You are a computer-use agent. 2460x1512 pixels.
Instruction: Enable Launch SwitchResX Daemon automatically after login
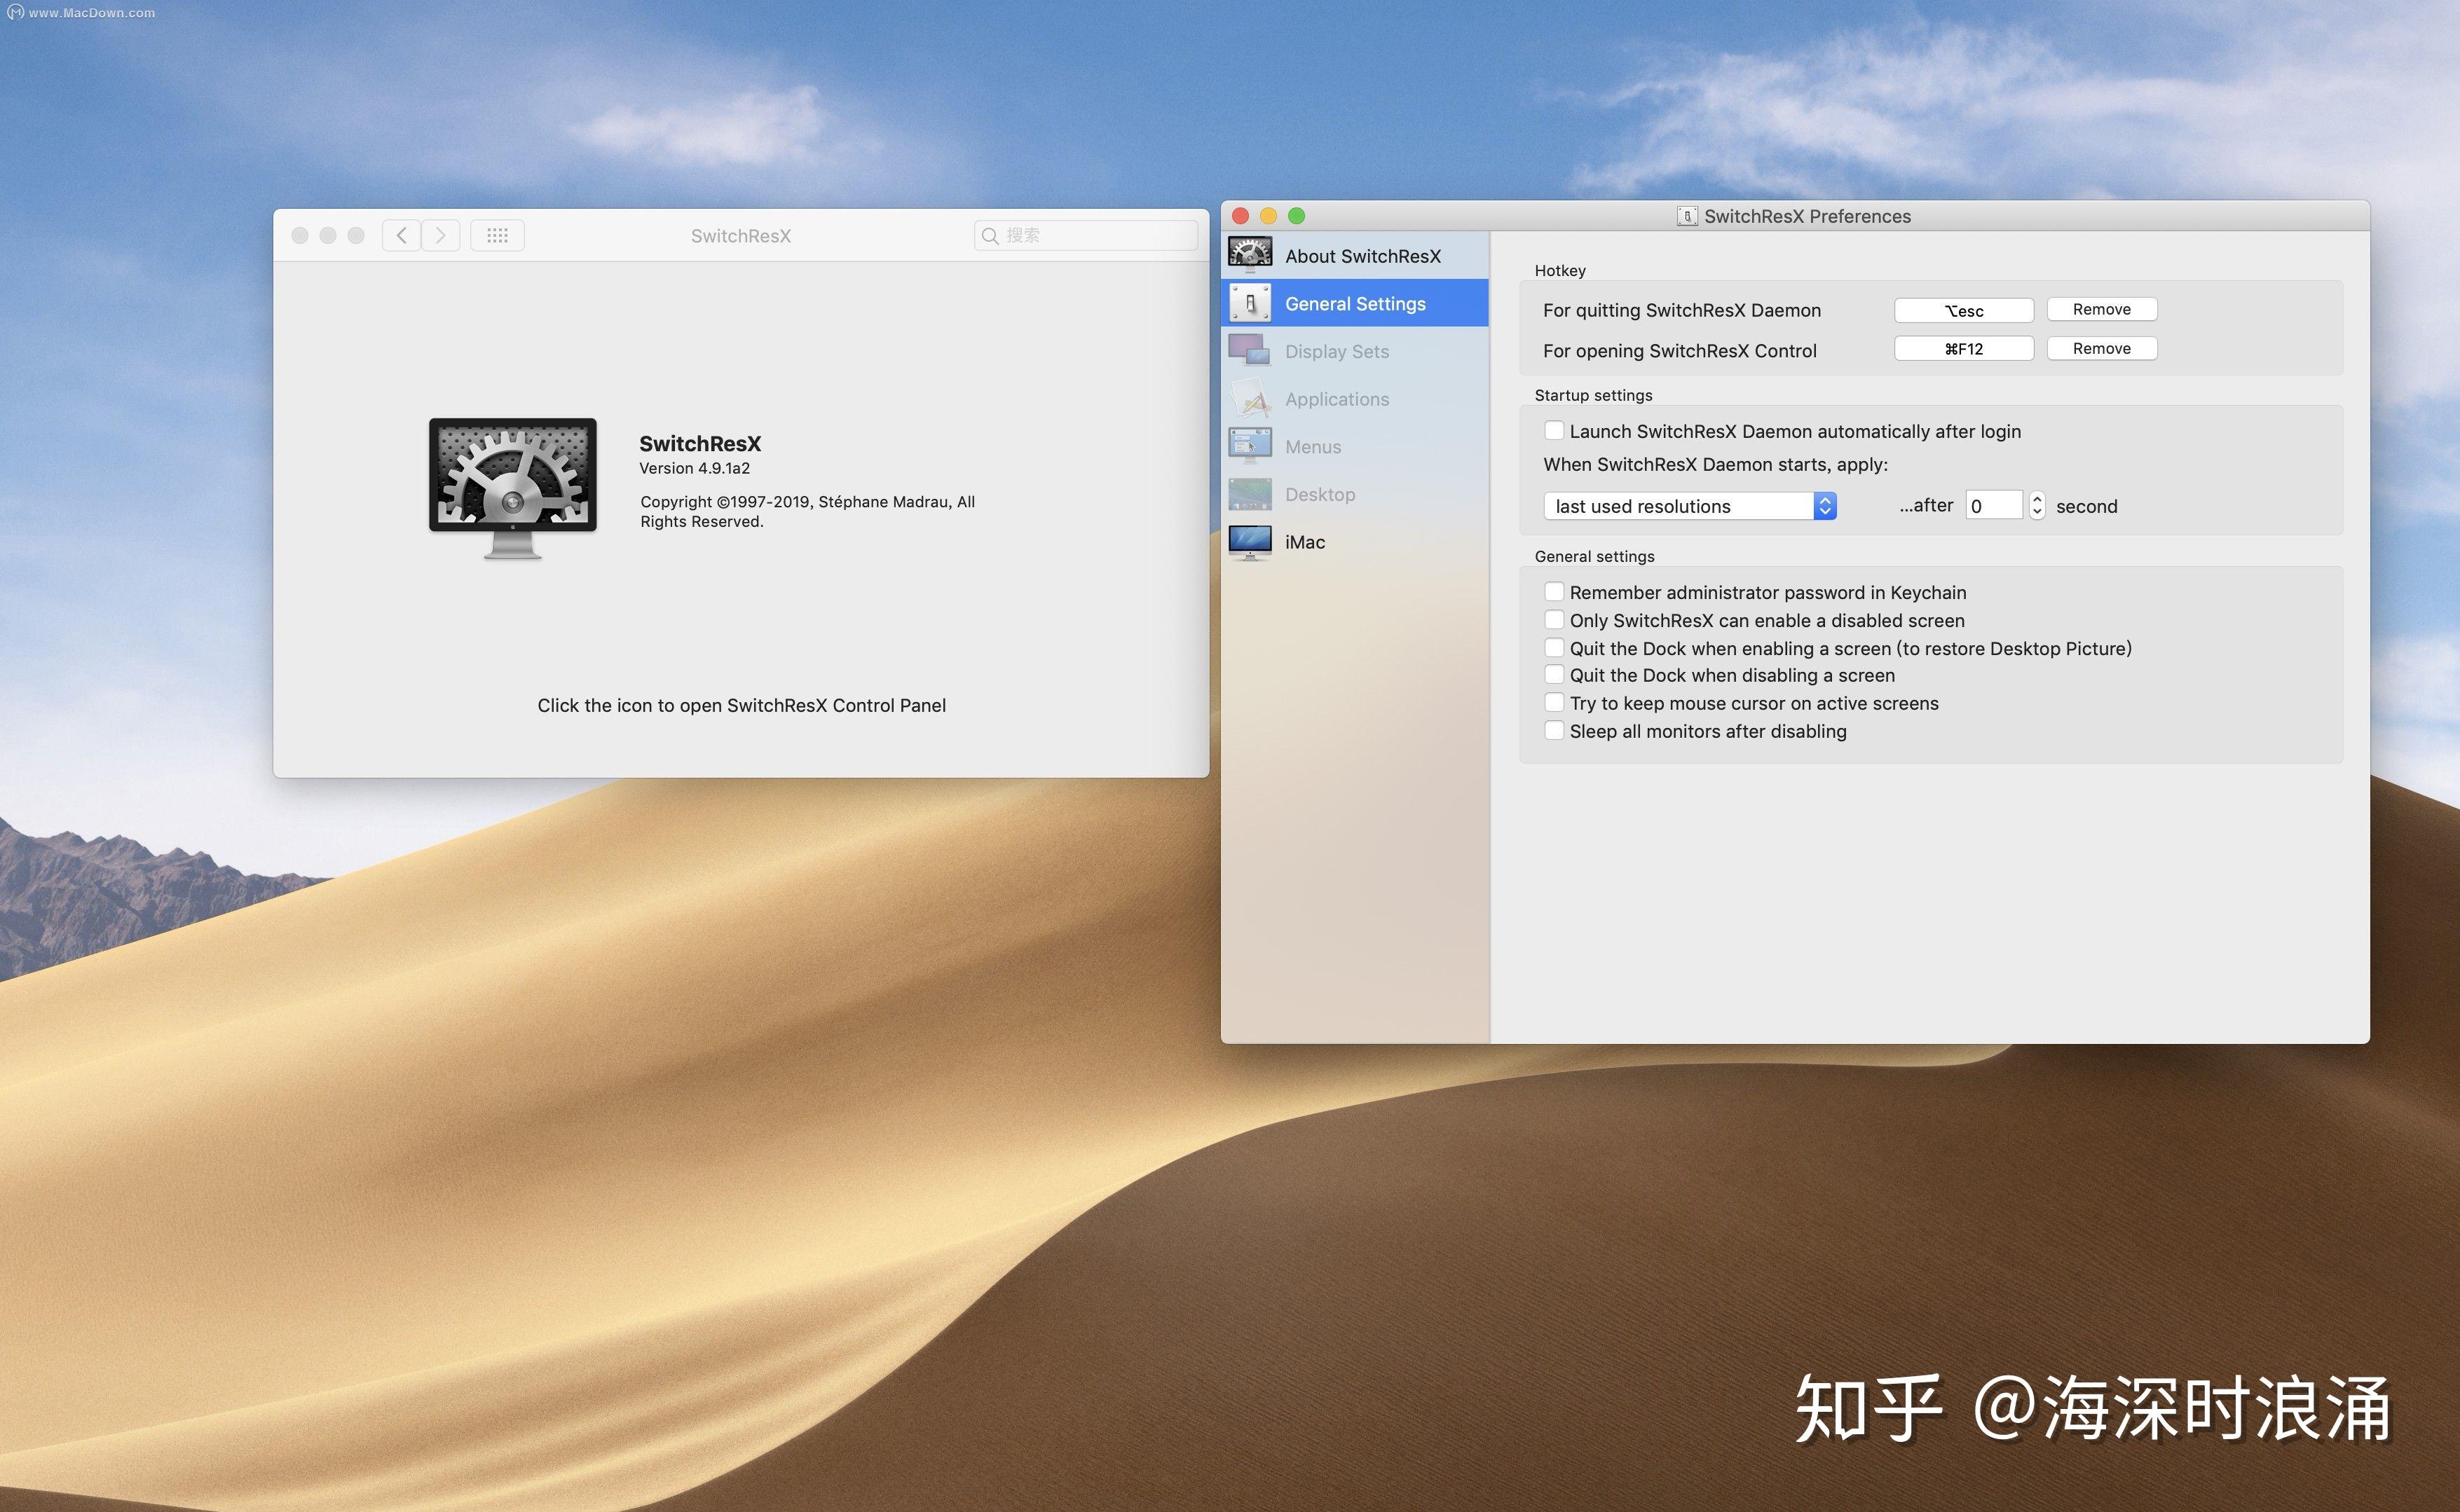point(1554,430)
